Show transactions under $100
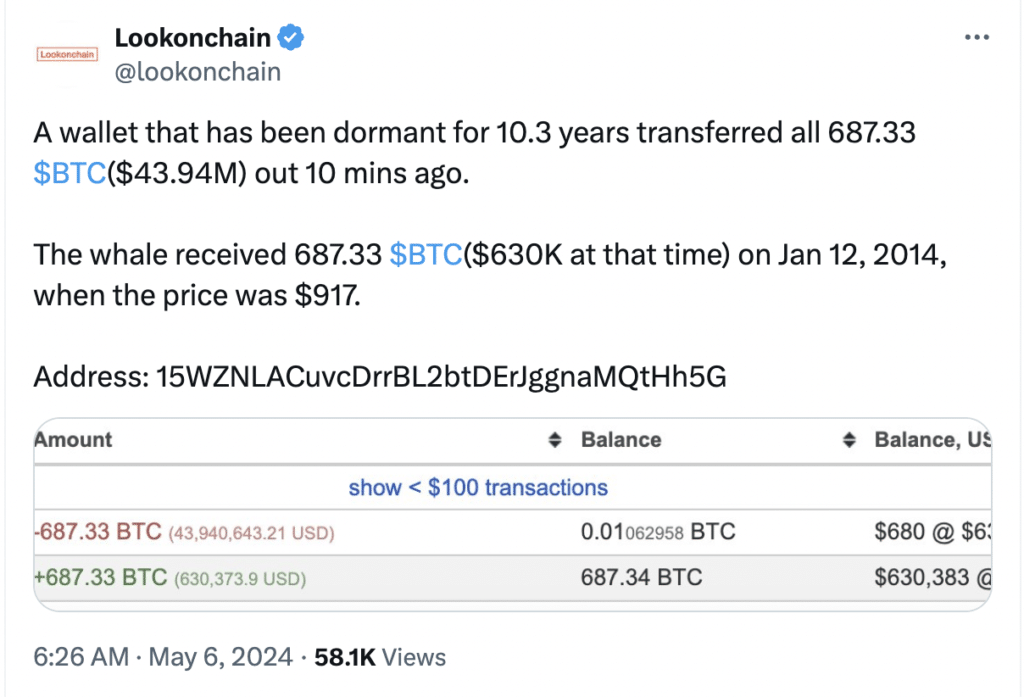 tap(478, 488)
